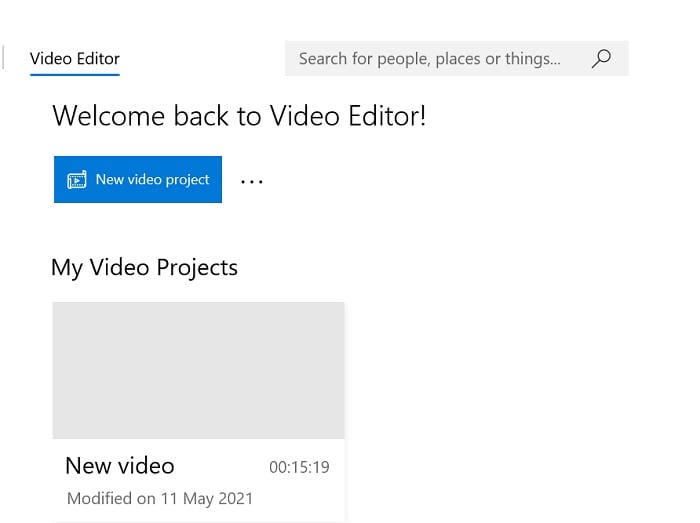The image size is (700, 523).
Task: Click the film icon on New video project button
Action: 77,180
